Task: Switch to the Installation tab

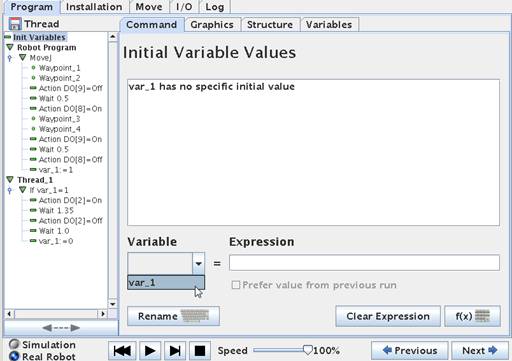Action: click(x=94, y=7)
